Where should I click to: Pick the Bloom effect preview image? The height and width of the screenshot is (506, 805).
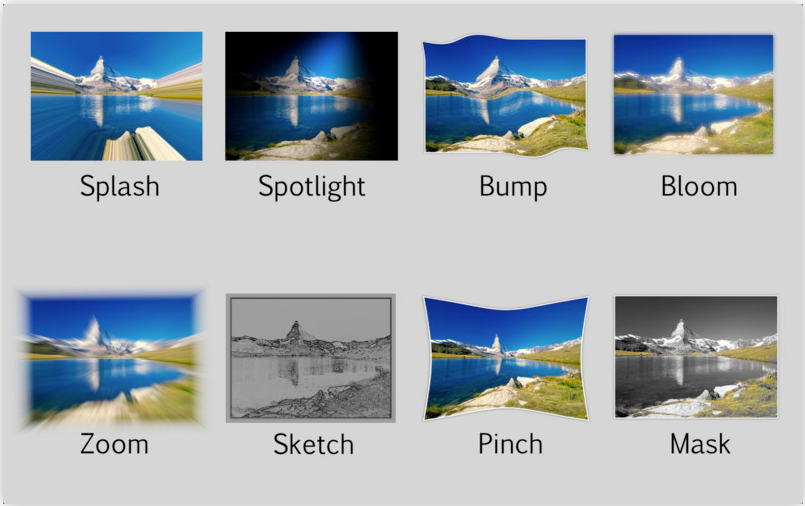click(x=694, y=94)
